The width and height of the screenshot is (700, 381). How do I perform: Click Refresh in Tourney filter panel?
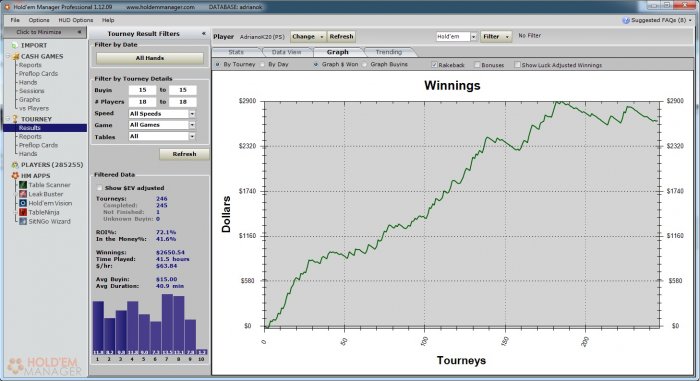click(x=184, y=154)
